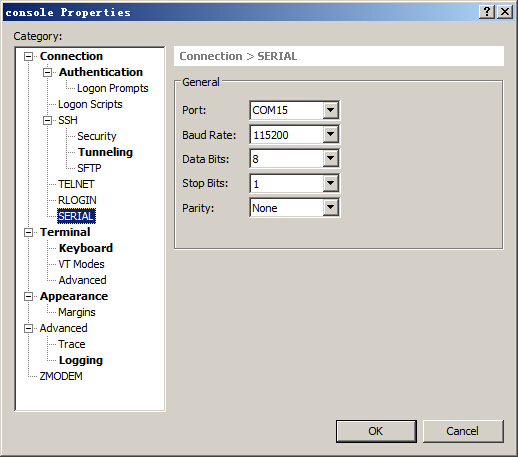Open the Baud Rate dropdown arrow
518x457 pixels.
[x=330, y=134]
